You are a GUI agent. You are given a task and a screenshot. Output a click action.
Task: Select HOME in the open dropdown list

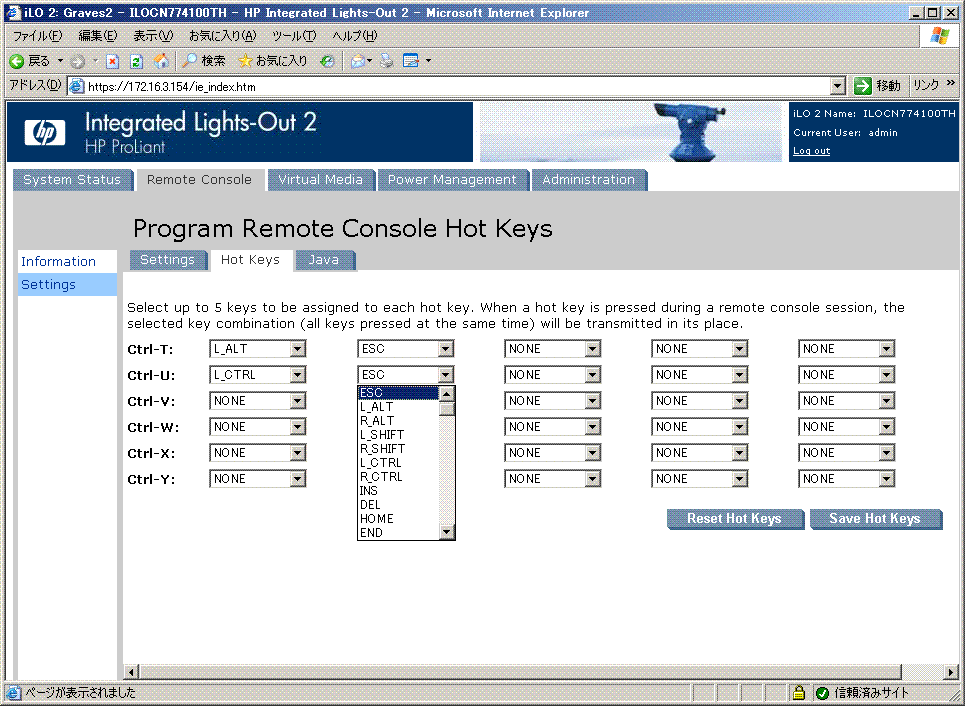pyautogui.click(x=399, y=519)
